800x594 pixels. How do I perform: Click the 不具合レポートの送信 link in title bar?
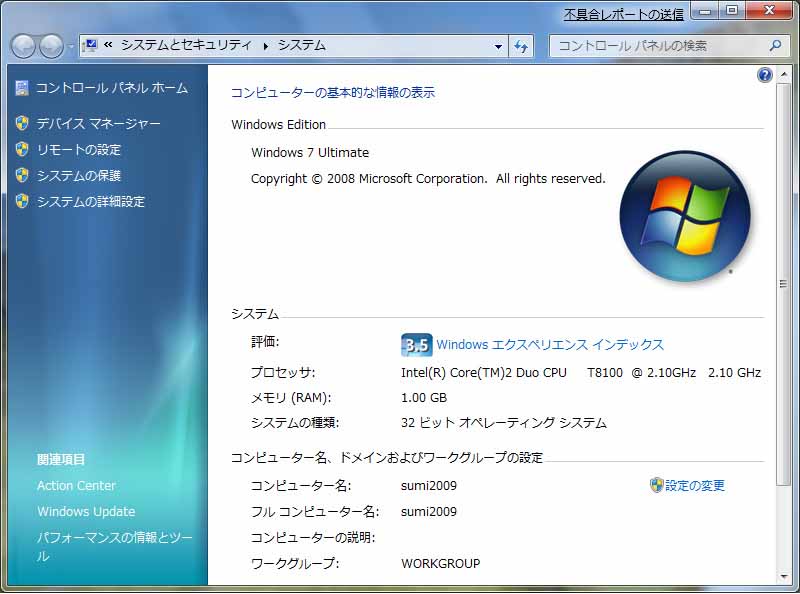[623, 14]
